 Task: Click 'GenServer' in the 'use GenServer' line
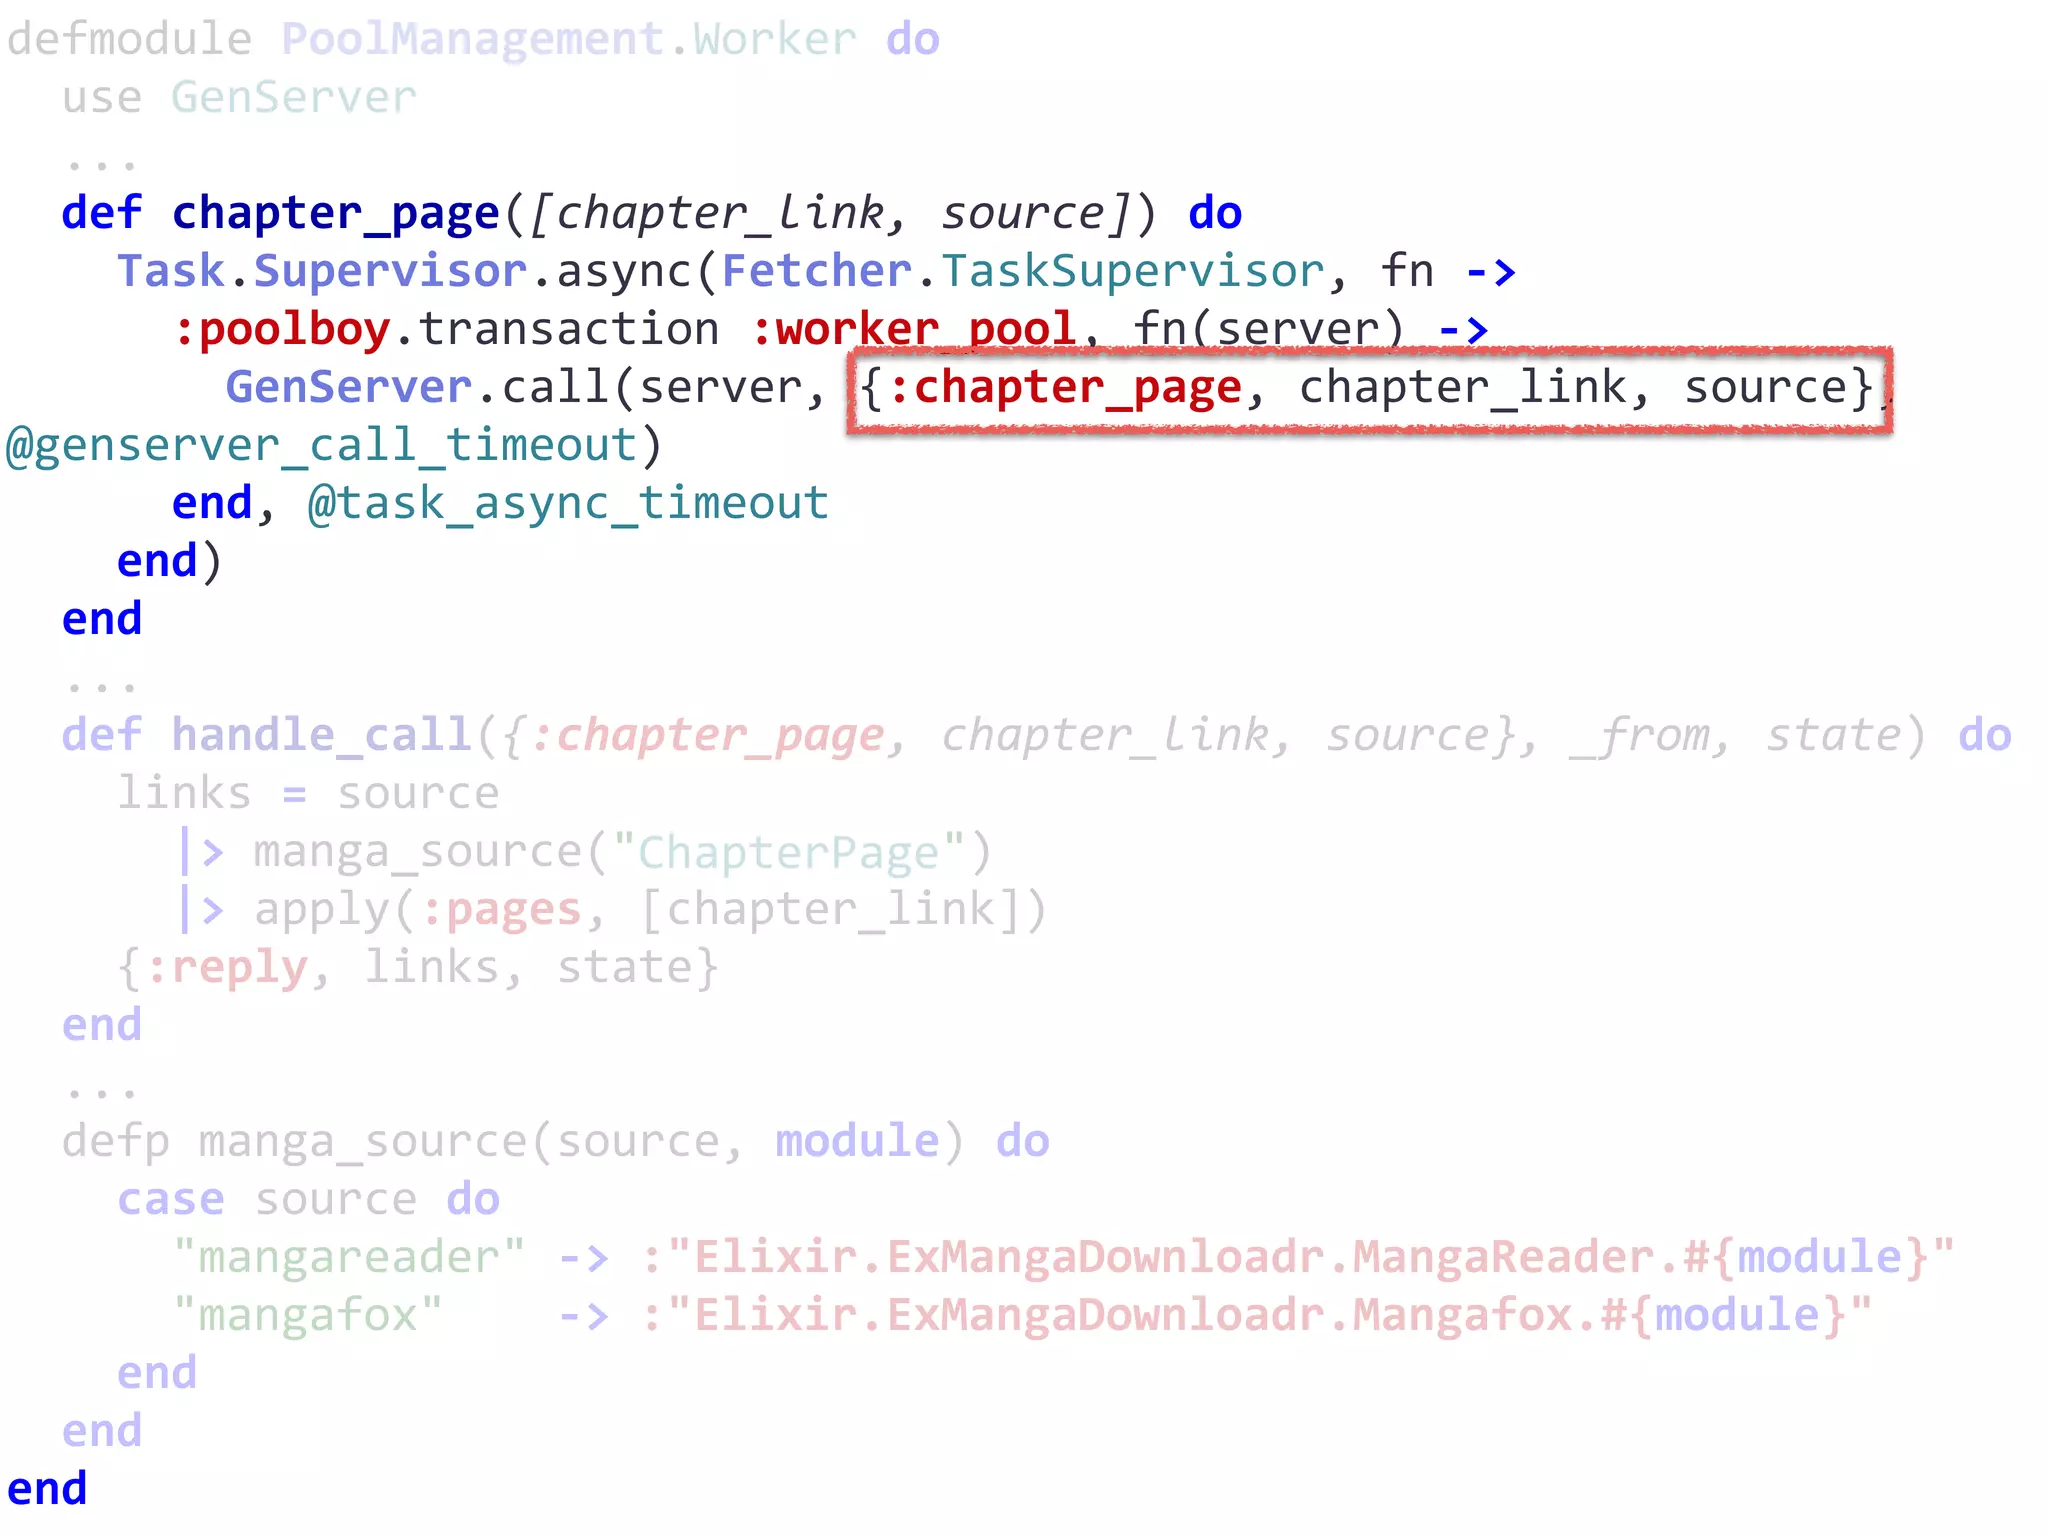point(293,98)
